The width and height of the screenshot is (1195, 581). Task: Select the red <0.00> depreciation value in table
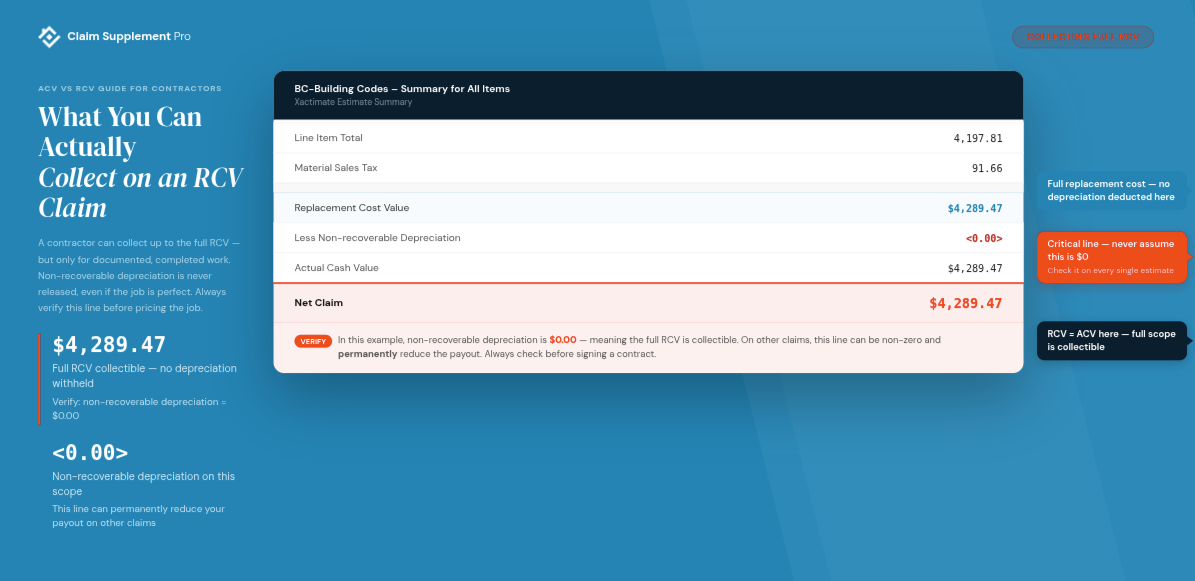984,239
